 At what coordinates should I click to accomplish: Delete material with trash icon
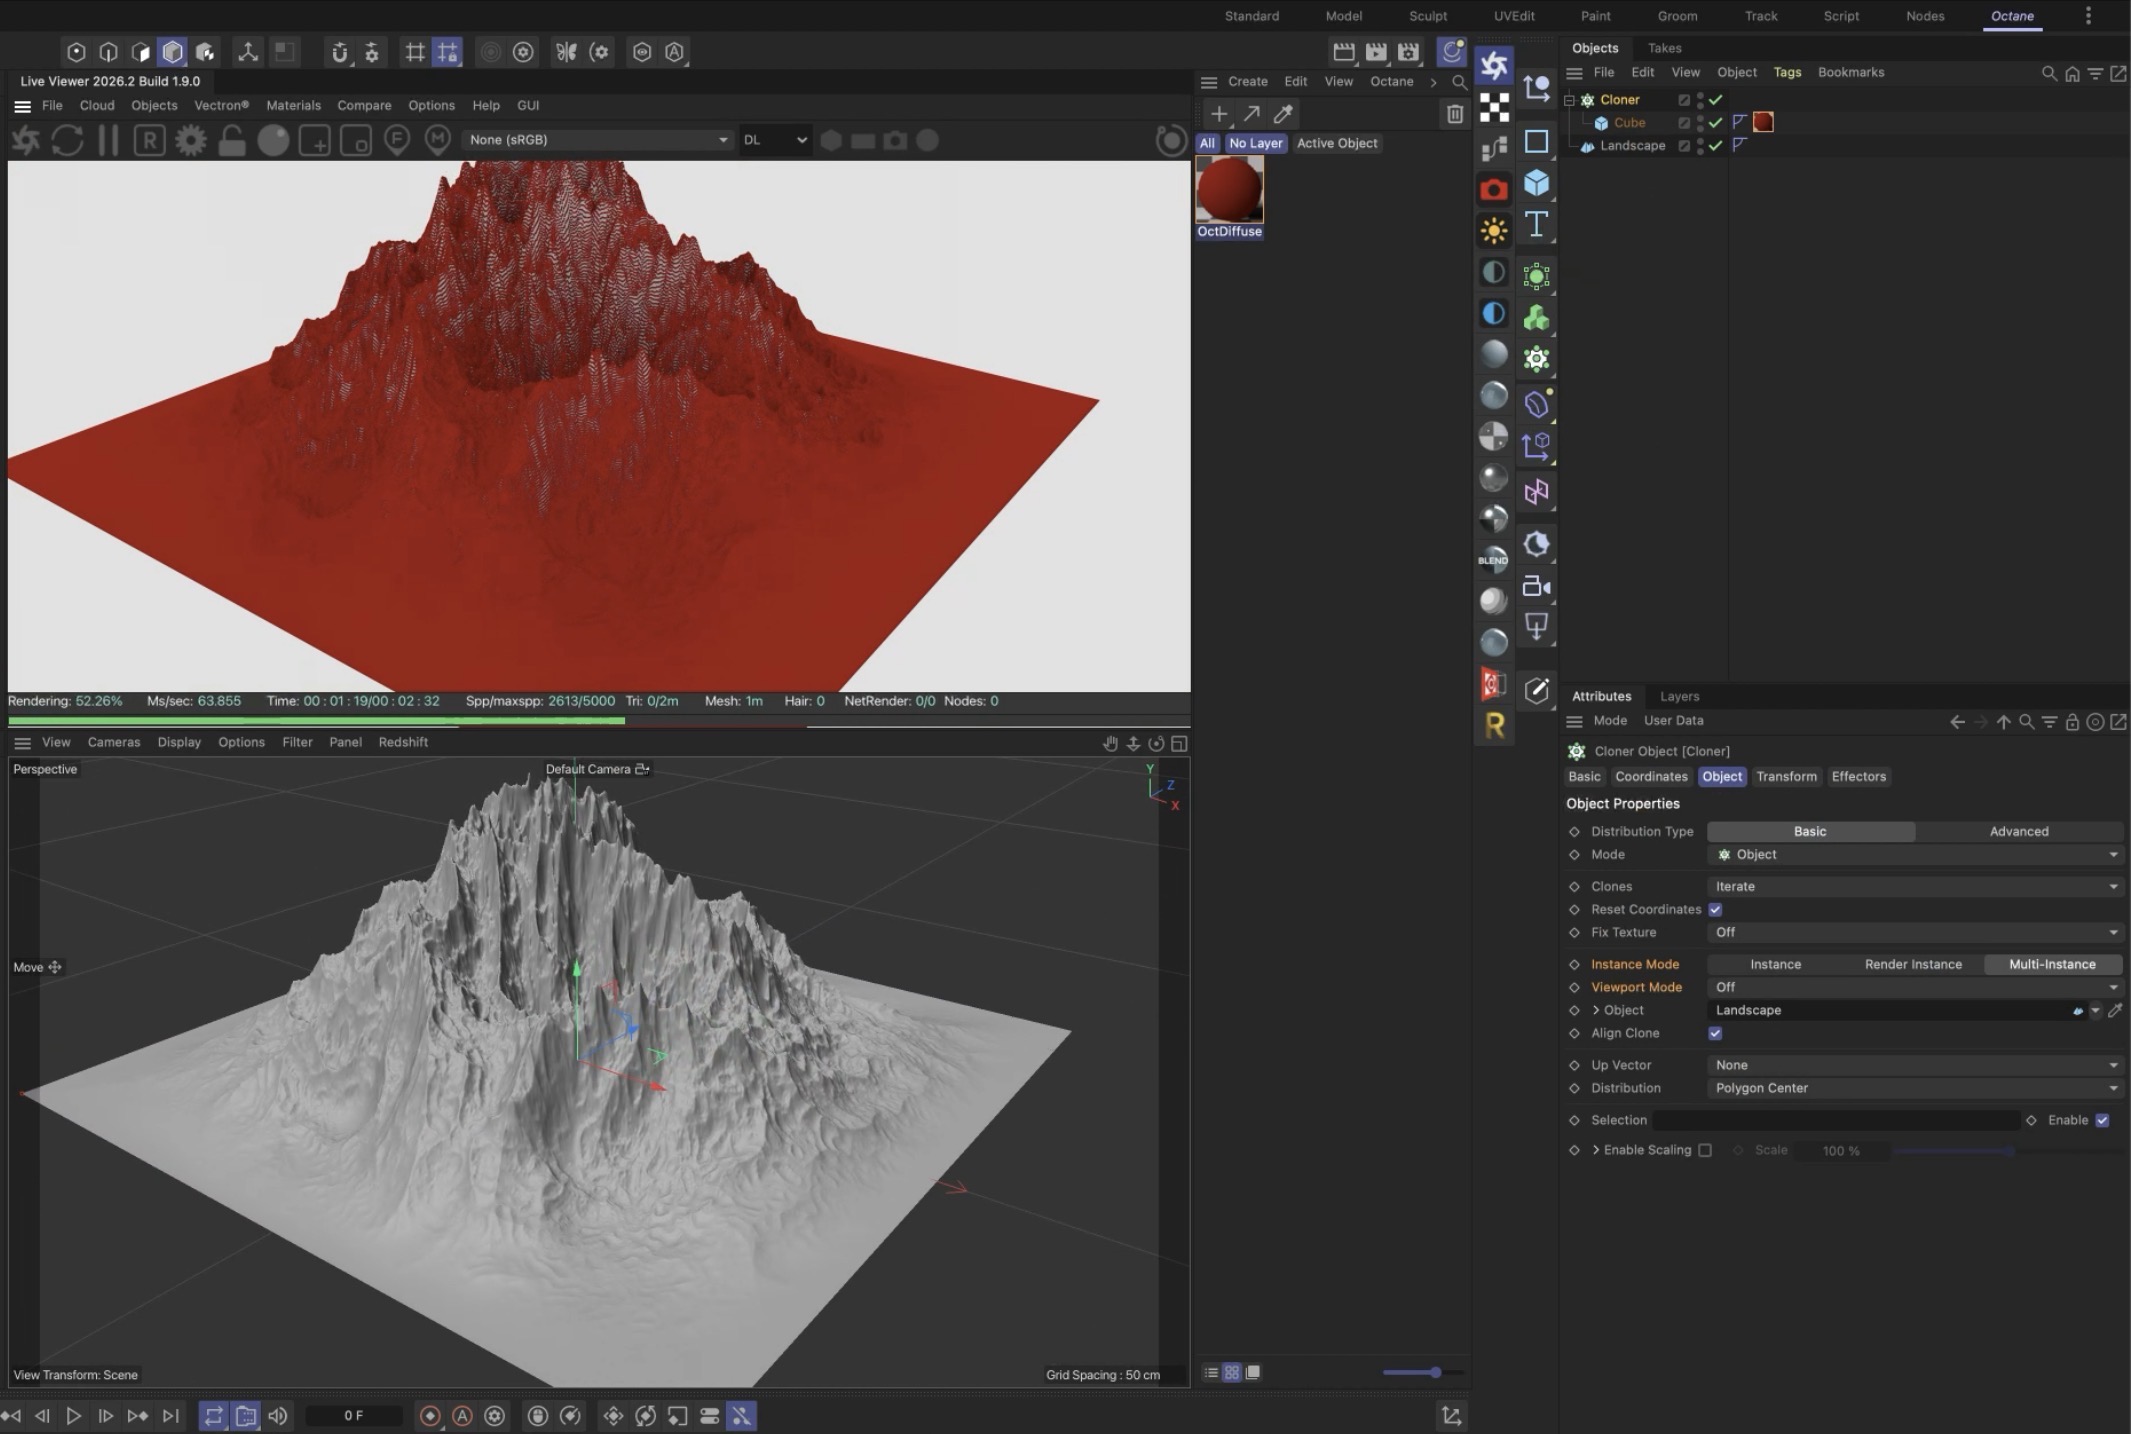[1454, 114]
